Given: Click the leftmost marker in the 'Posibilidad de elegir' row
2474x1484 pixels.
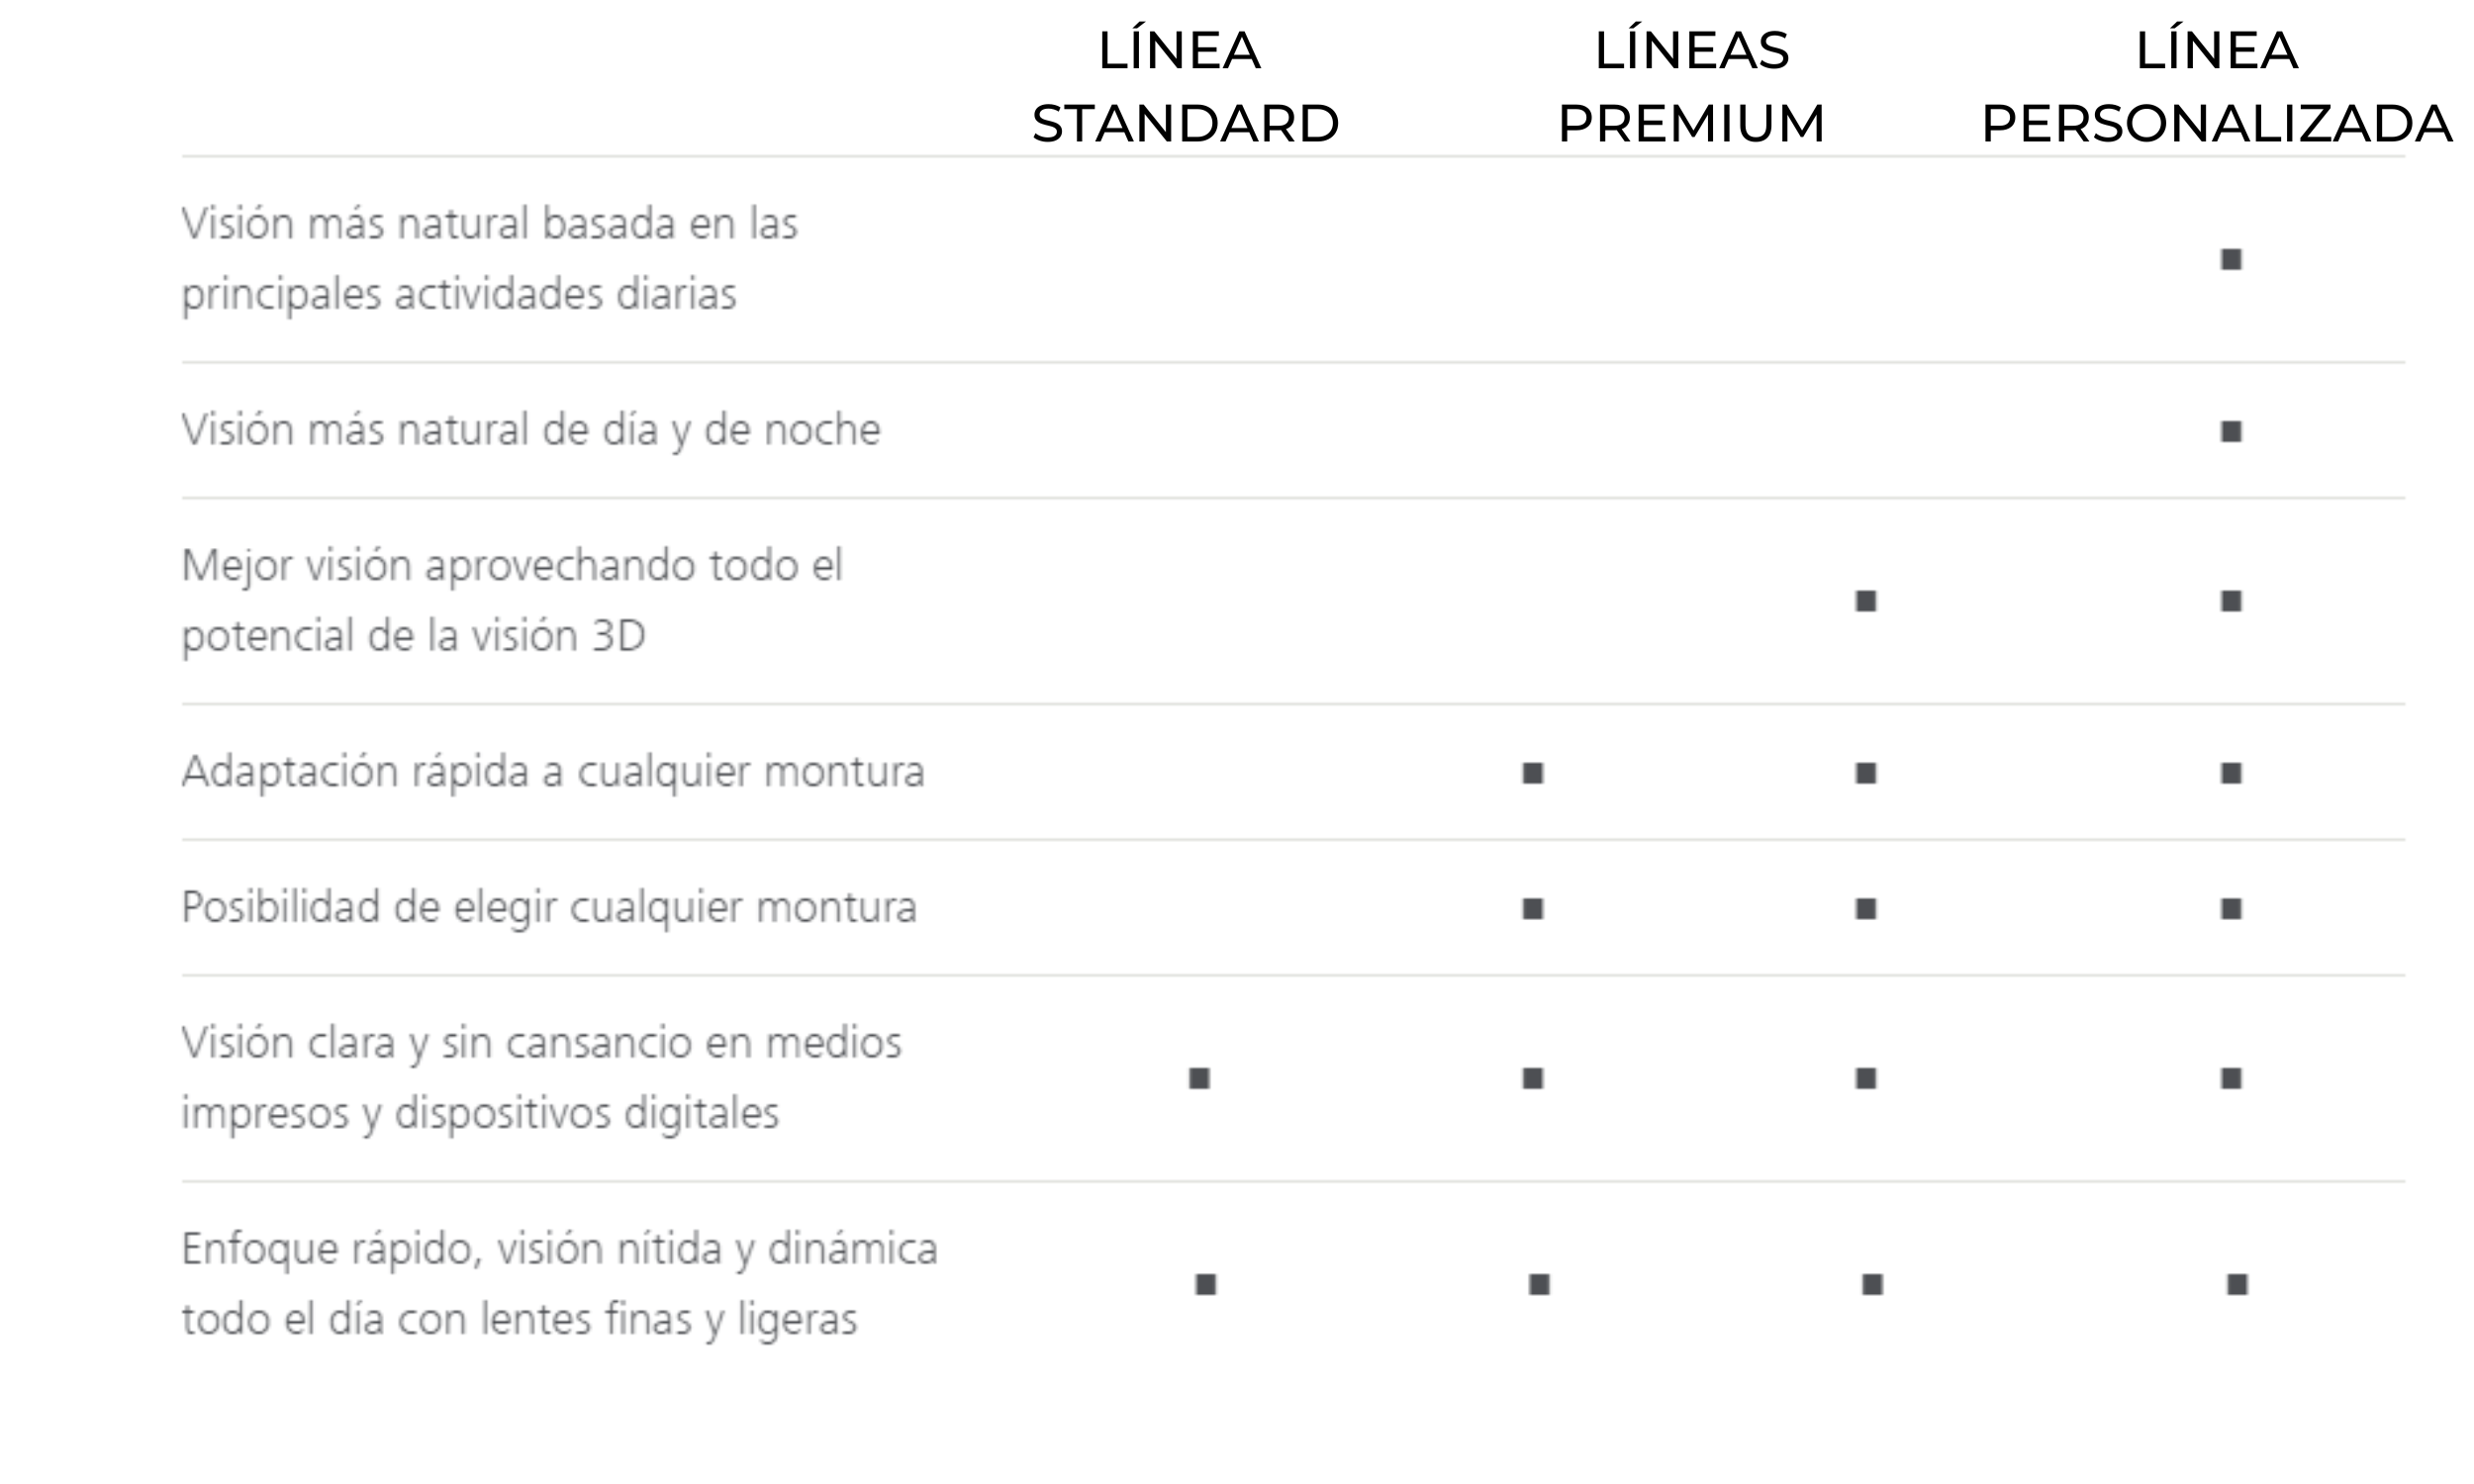Looking at the screenshot, I should [1533, 909].
